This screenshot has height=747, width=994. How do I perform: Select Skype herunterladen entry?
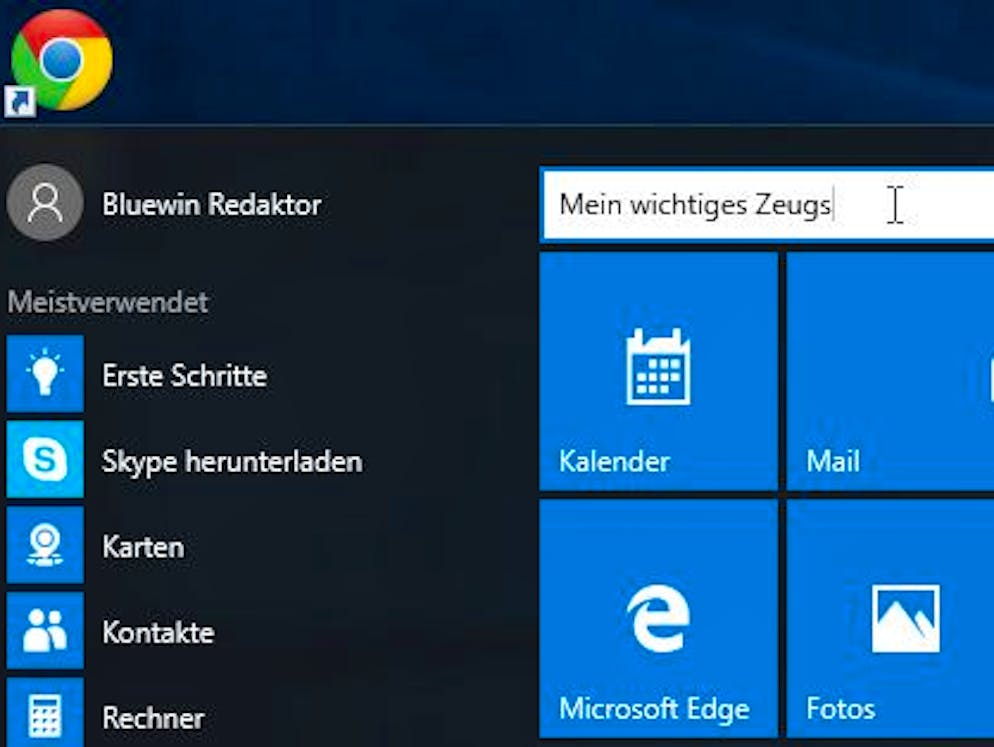point(232,461)
